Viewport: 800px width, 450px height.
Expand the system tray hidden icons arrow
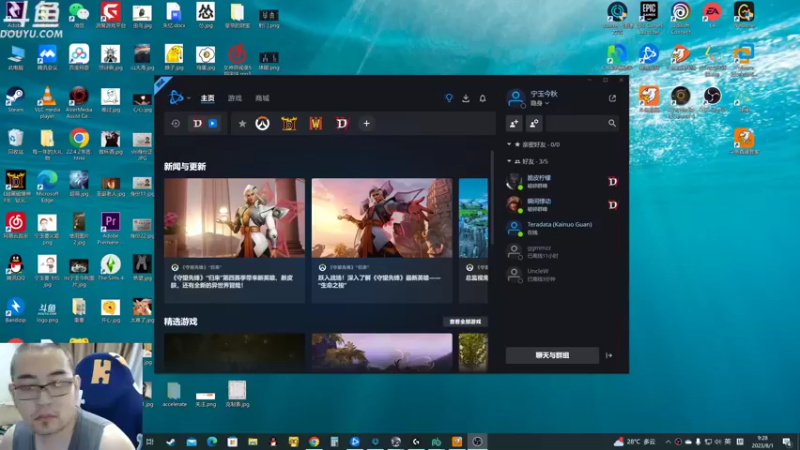click(668, 442)
